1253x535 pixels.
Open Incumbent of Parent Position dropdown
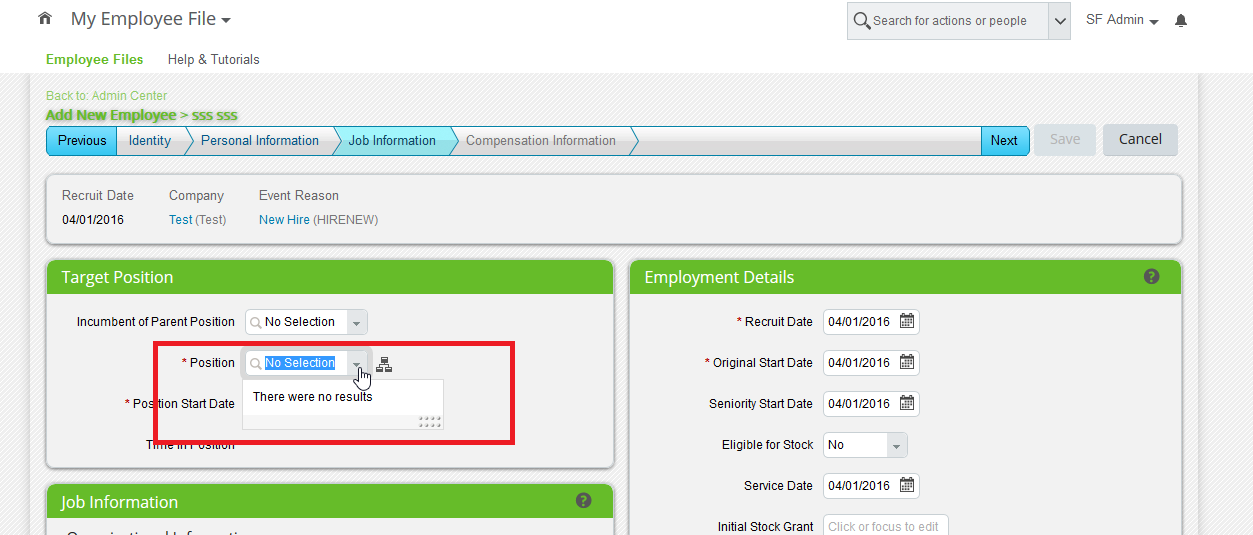[x=357, y=322]
